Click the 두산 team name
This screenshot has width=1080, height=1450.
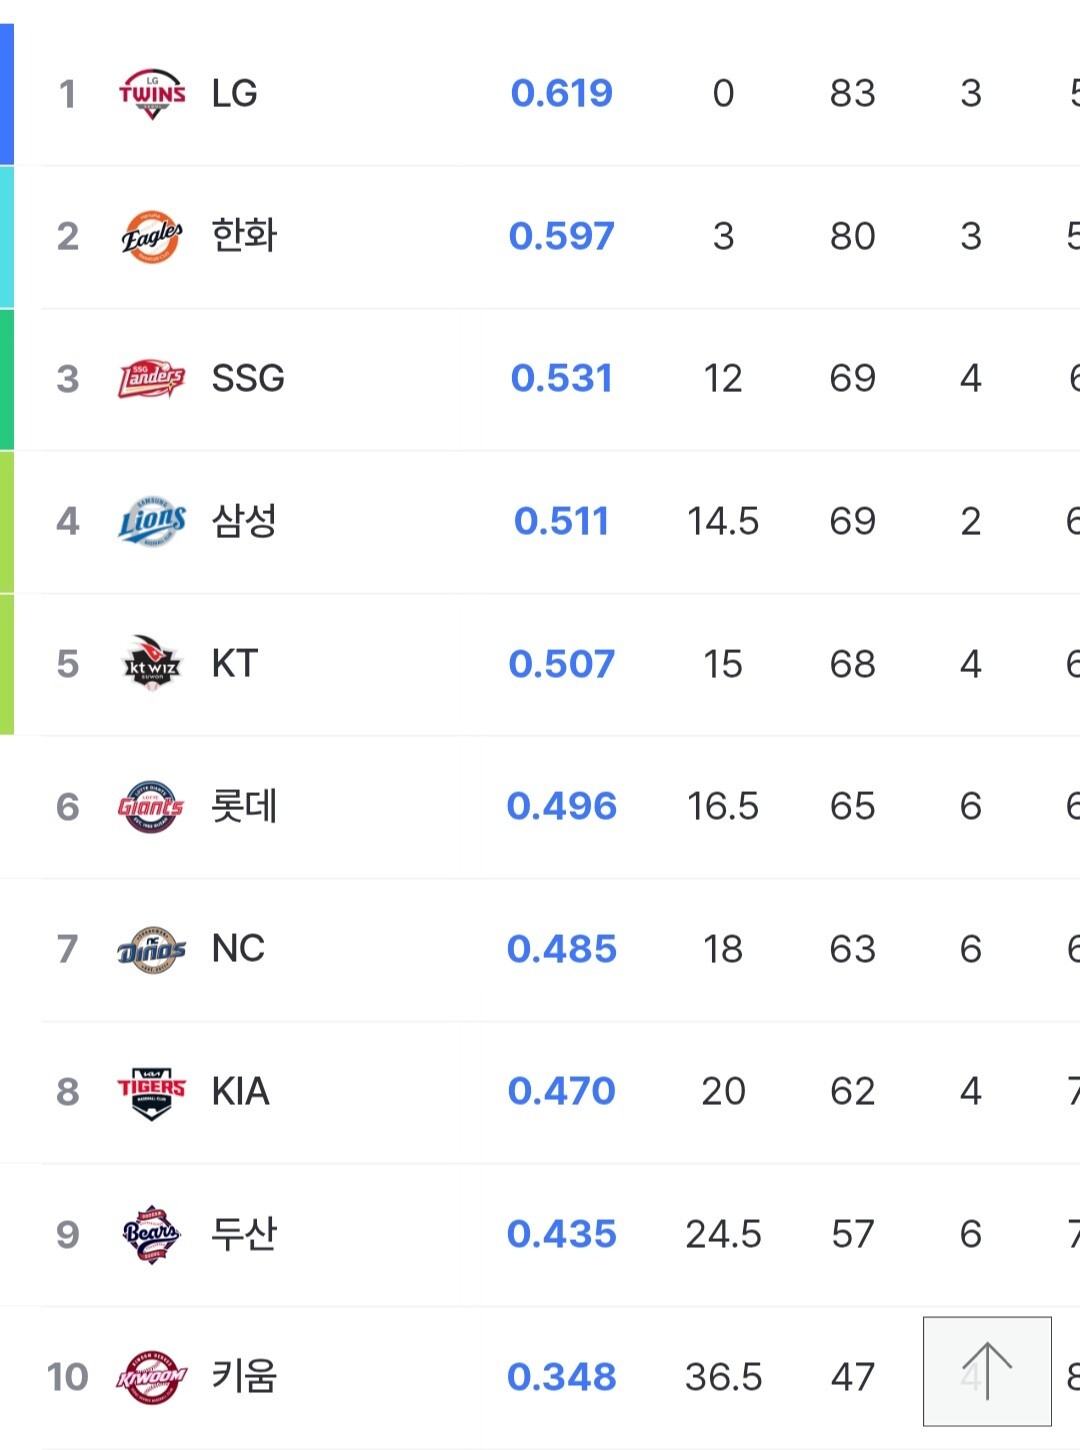pos(244,1234)
